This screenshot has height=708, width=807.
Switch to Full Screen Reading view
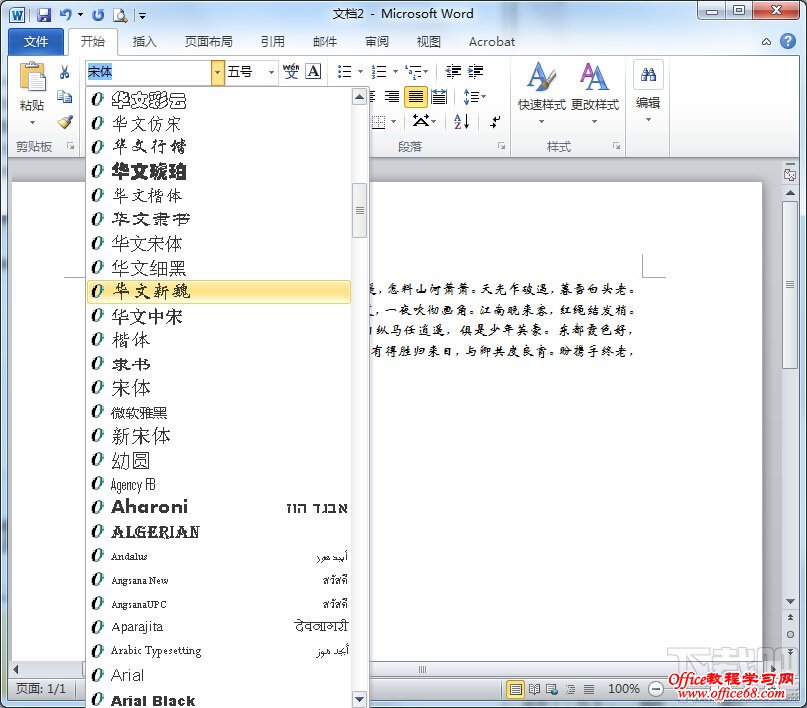tap(534, 689)
